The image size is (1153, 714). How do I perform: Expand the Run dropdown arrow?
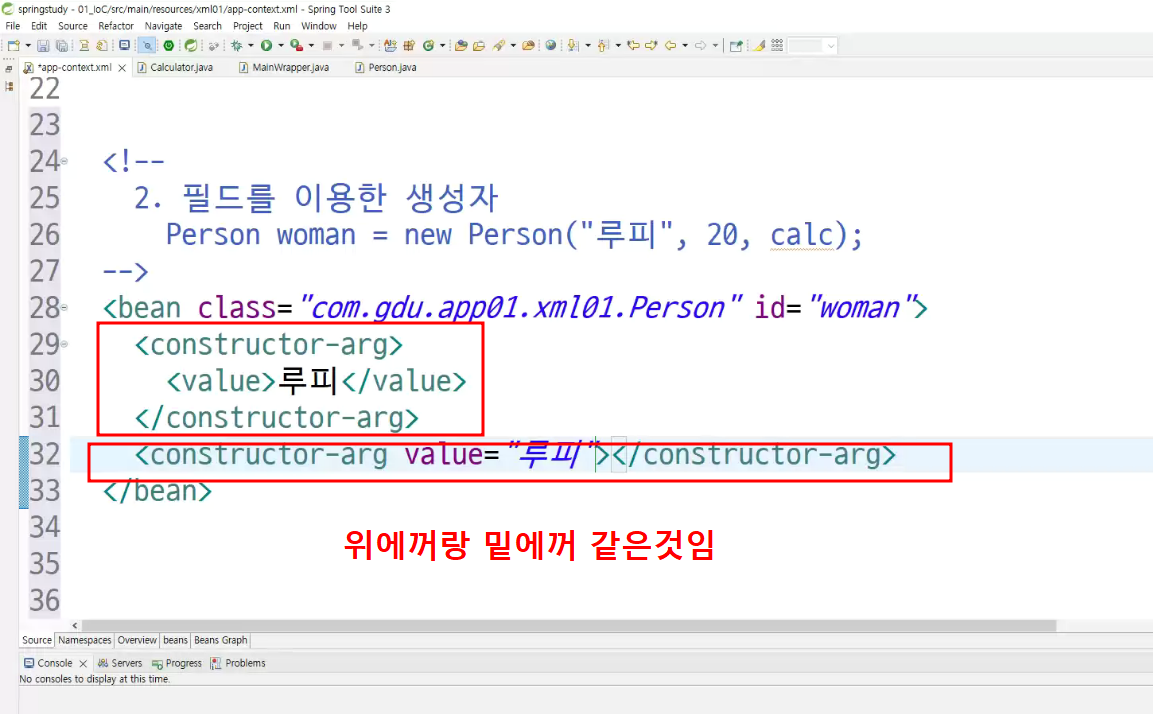(x=281, y=46)
